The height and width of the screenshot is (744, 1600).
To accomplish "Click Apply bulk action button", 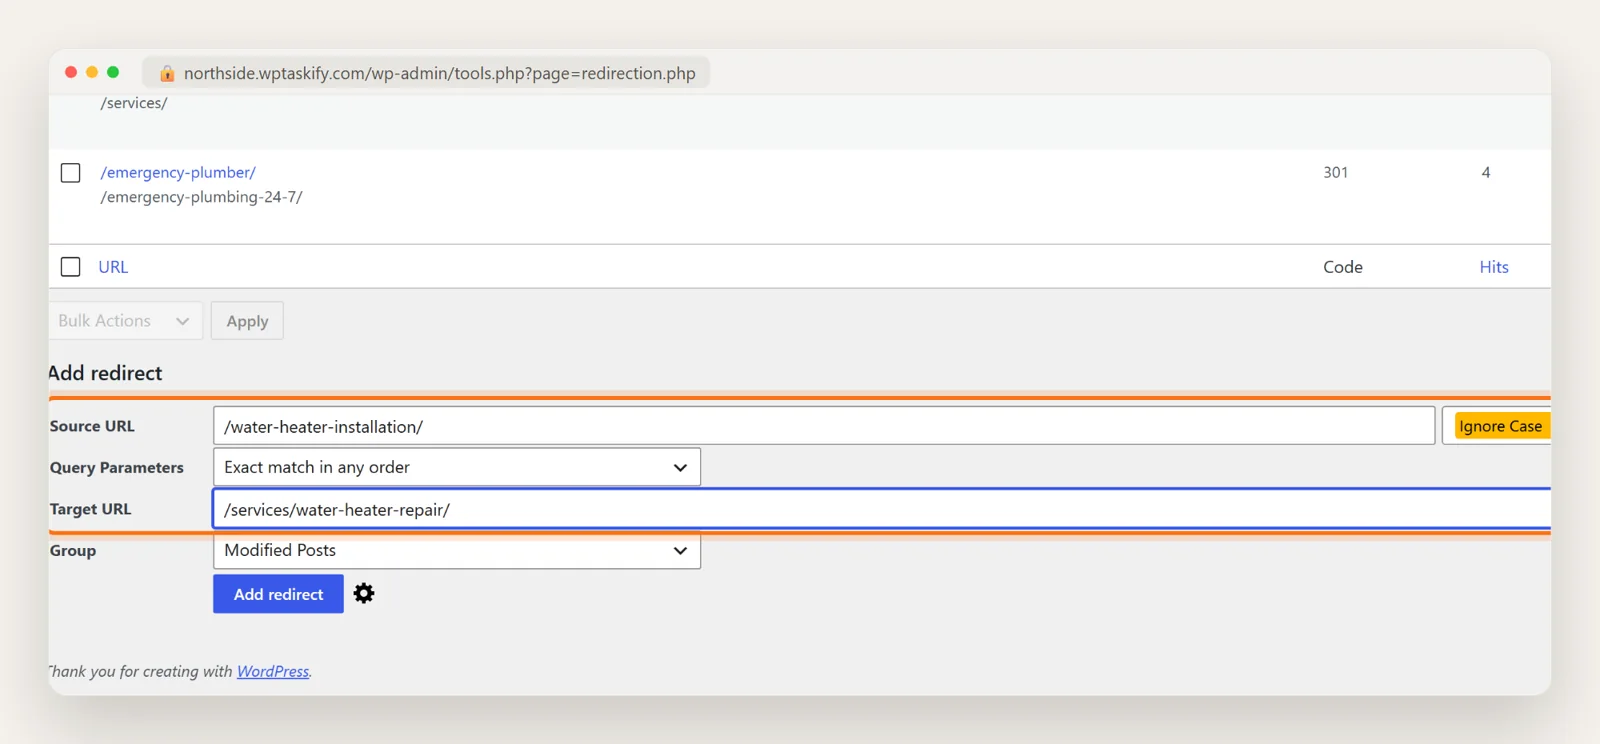I will click(247, 321).
